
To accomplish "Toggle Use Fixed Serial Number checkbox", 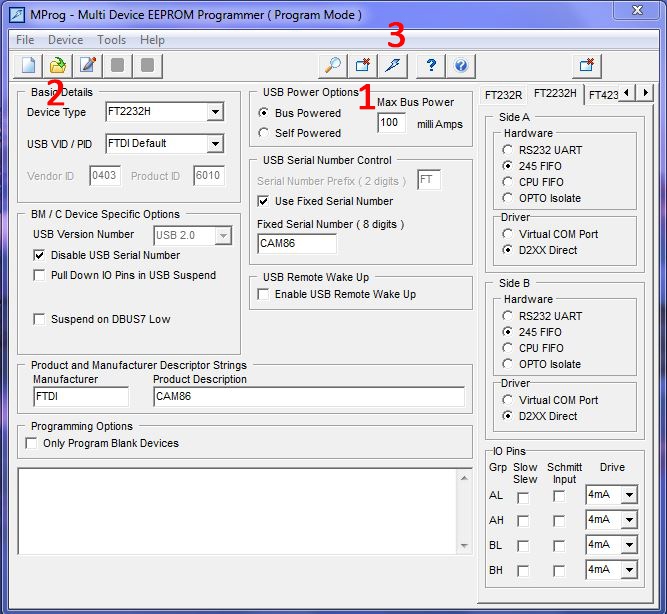I will [x=263, y=201].
